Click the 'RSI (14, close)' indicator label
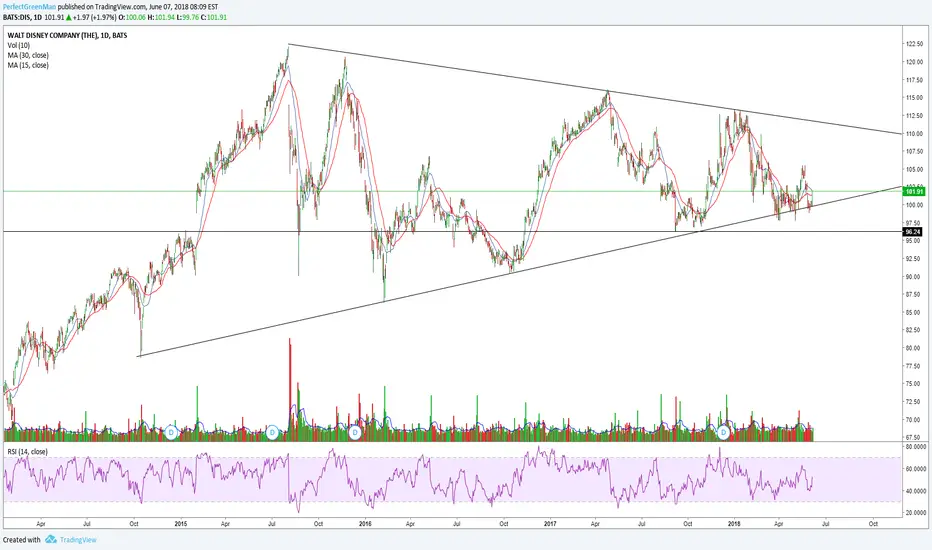 pyautogui.click(x=27, y=452)
